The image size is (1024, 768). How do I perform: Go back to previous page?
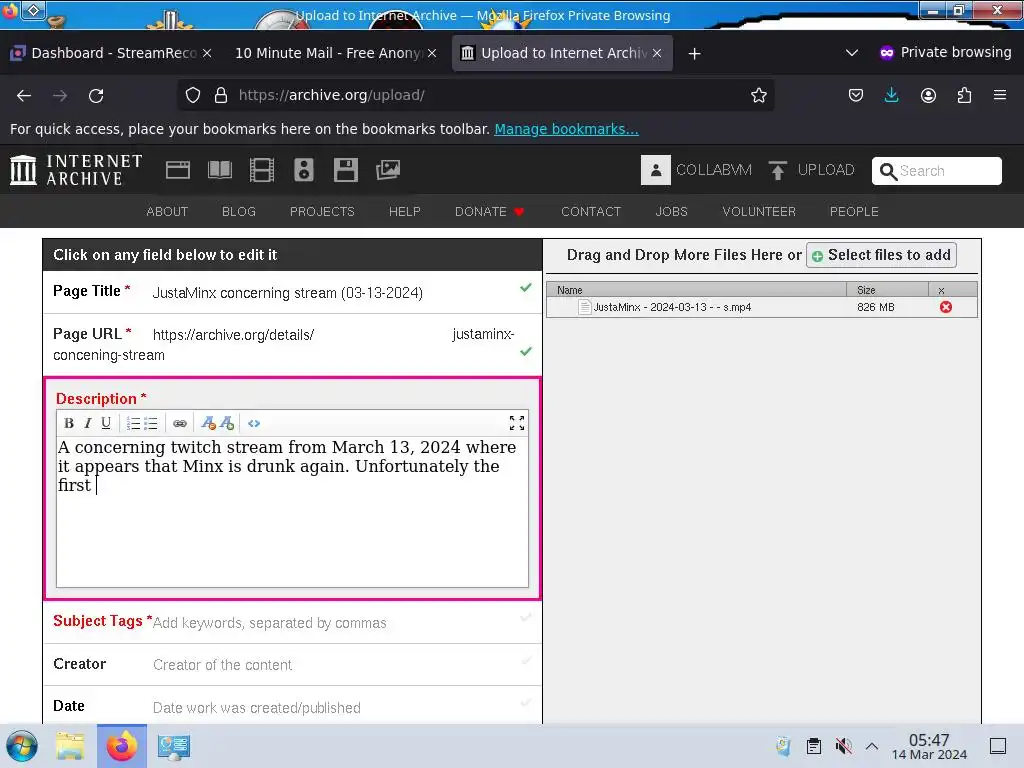pos(24,95)
